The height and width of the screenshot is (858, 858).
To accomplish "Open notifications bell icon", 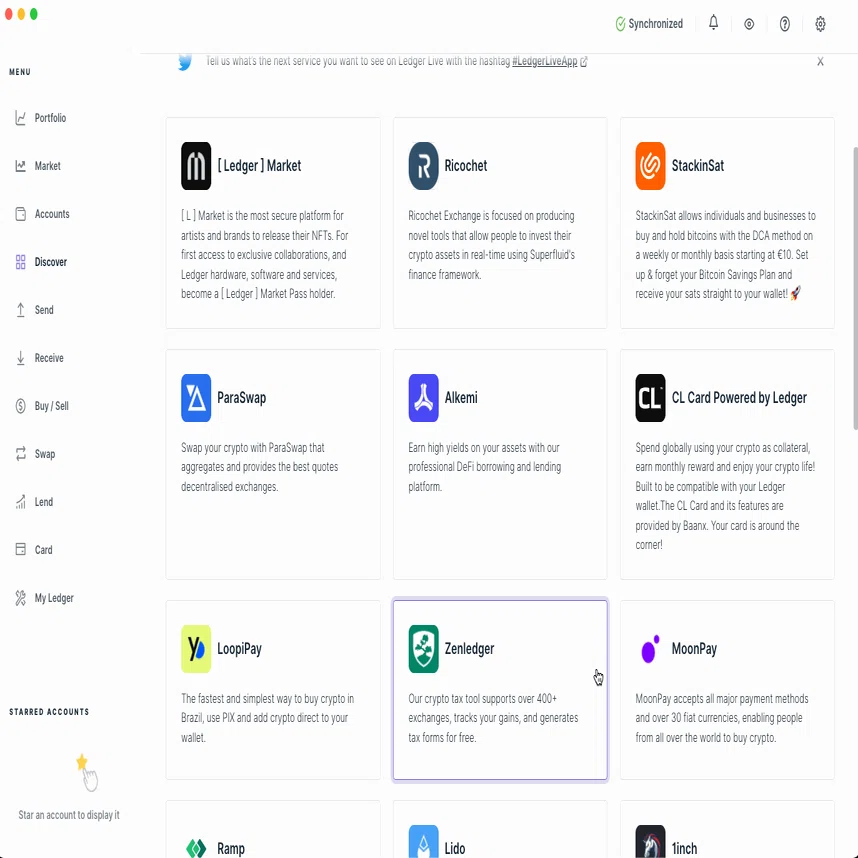I will point(713,23).
